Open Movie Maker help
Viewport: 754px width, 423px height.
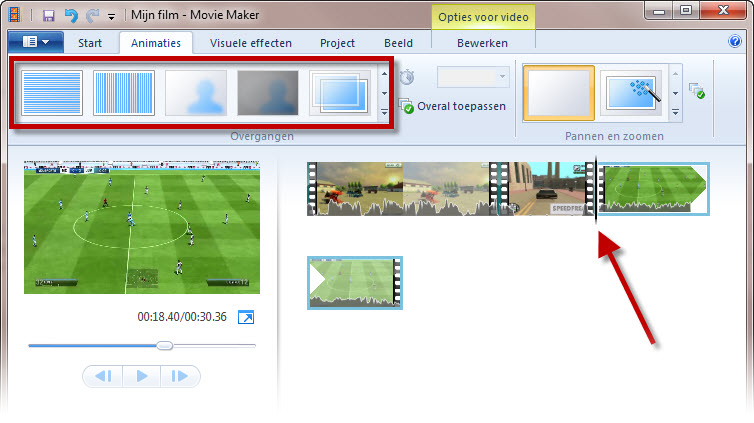[x=734, y=43]
